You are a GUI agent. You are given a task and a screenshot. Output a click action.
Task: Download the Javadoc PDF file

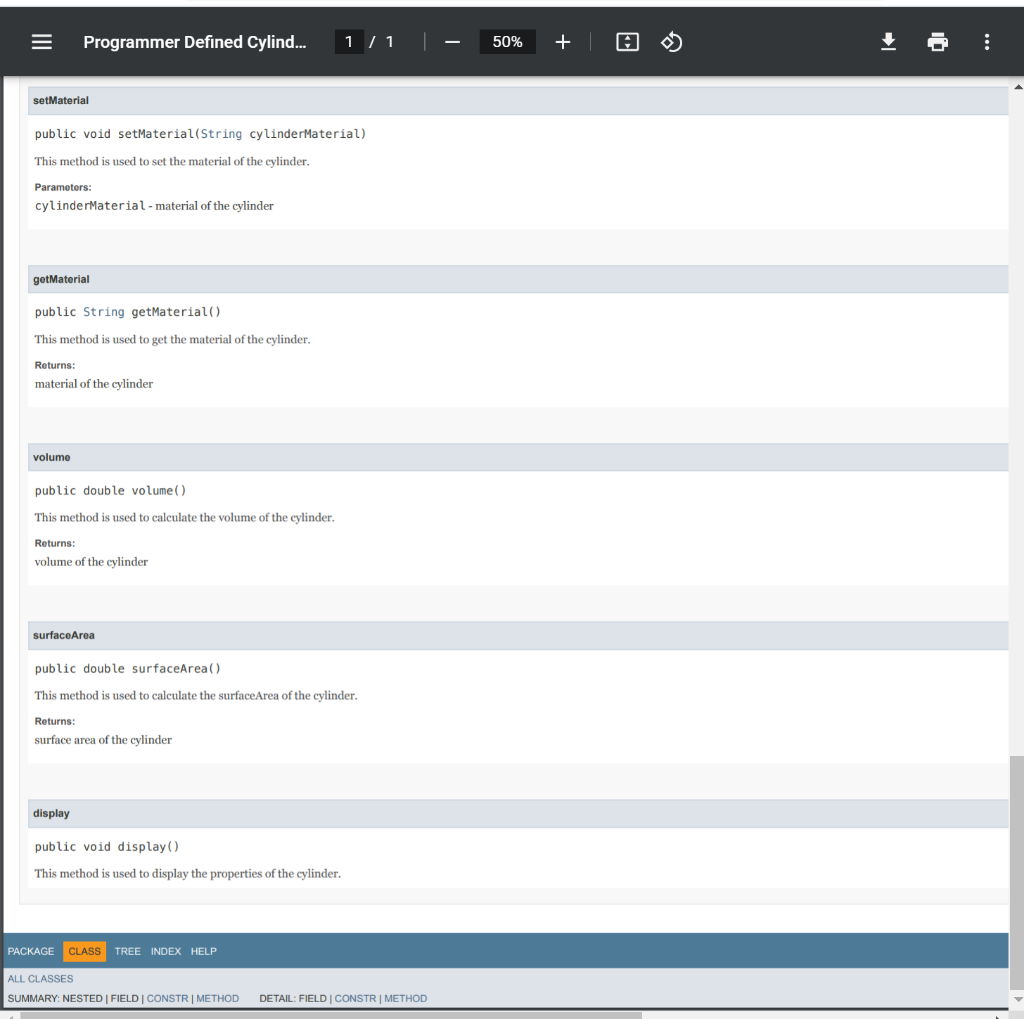888,41
